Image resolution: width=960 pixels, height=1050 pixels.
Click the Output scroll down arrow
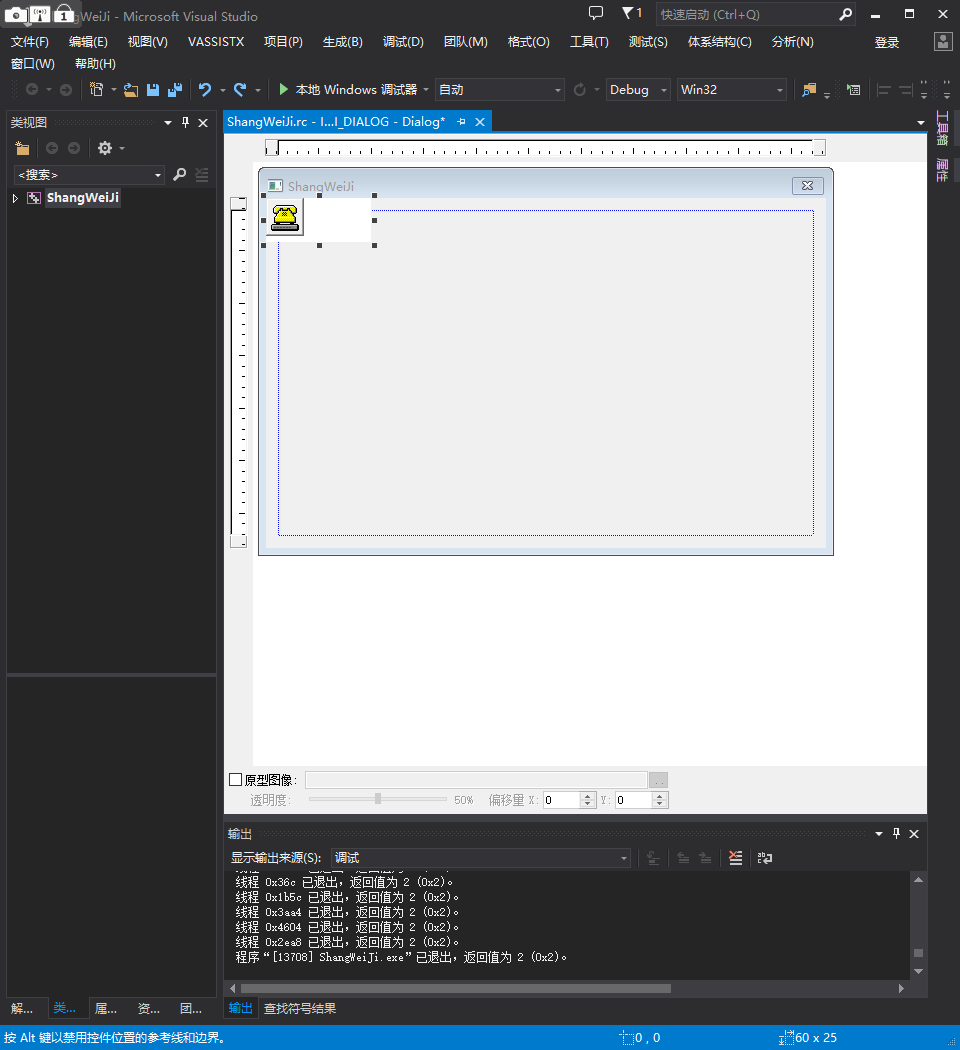pyautogui.click(x=918, y=971)
